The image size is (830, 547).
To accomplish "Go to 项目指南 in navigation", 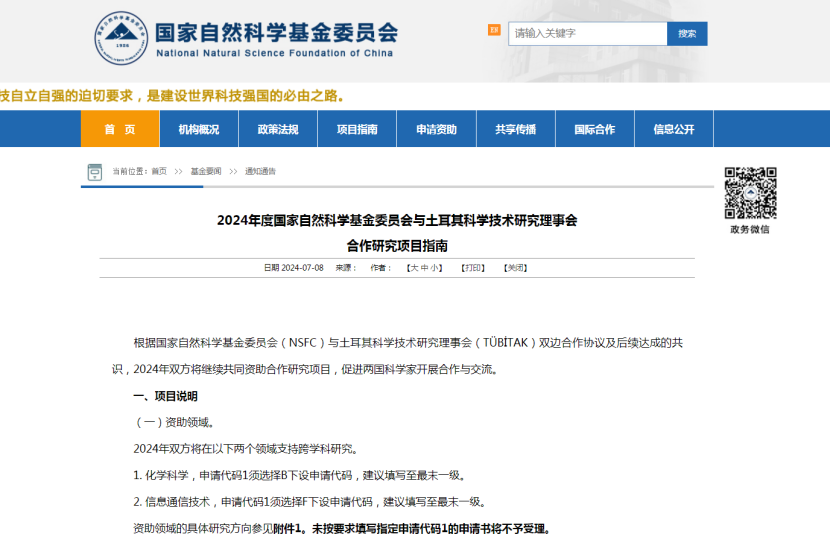I will (x=357, y=129).
